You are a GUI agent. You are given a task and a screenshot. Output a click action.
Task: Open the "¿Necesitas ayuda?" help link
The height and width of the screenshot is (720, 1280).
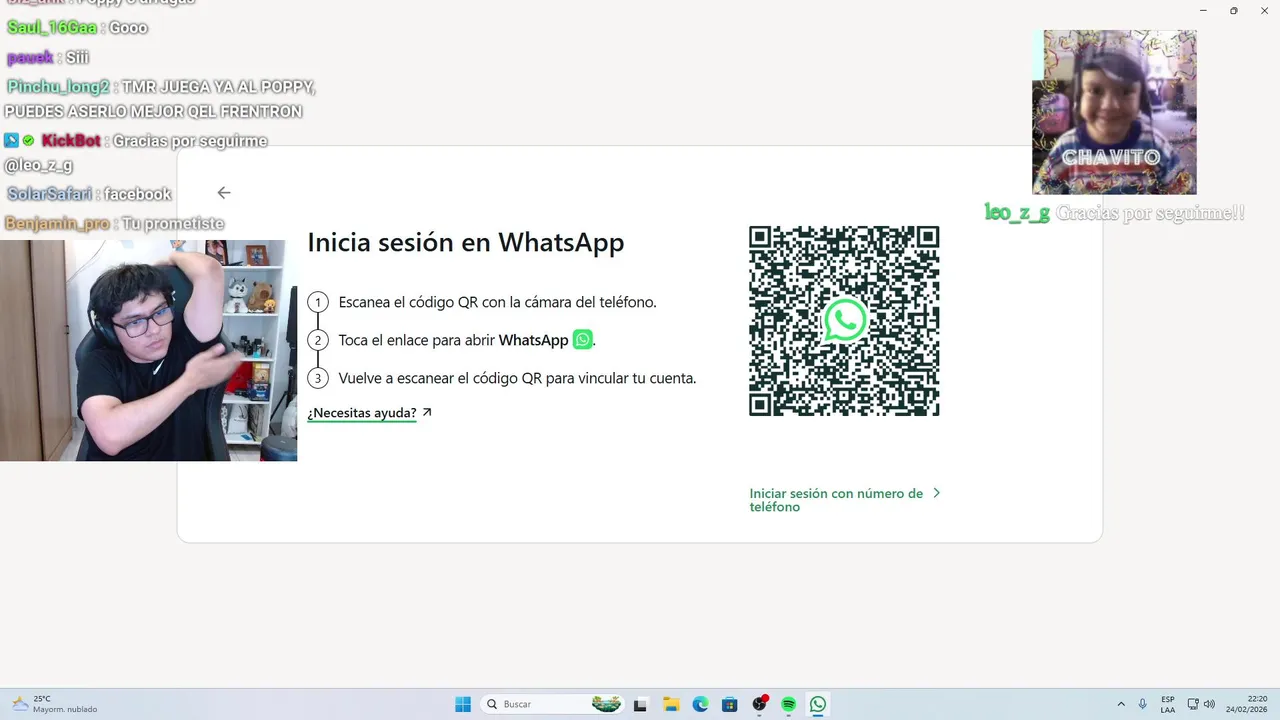pyautogui.click(x=369, y=413)
